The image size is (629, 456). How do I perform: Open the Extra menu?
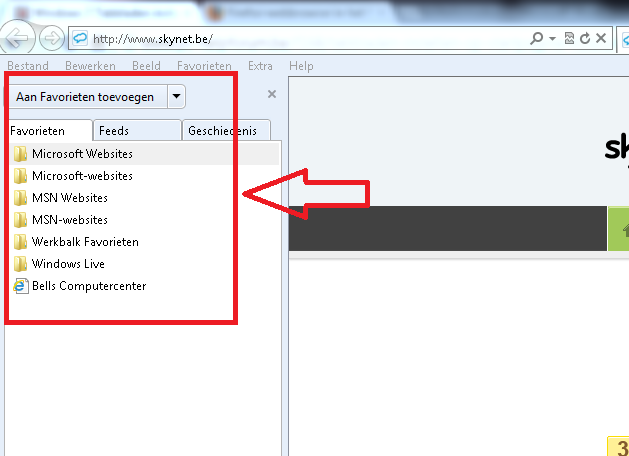(x=260, y=66)
